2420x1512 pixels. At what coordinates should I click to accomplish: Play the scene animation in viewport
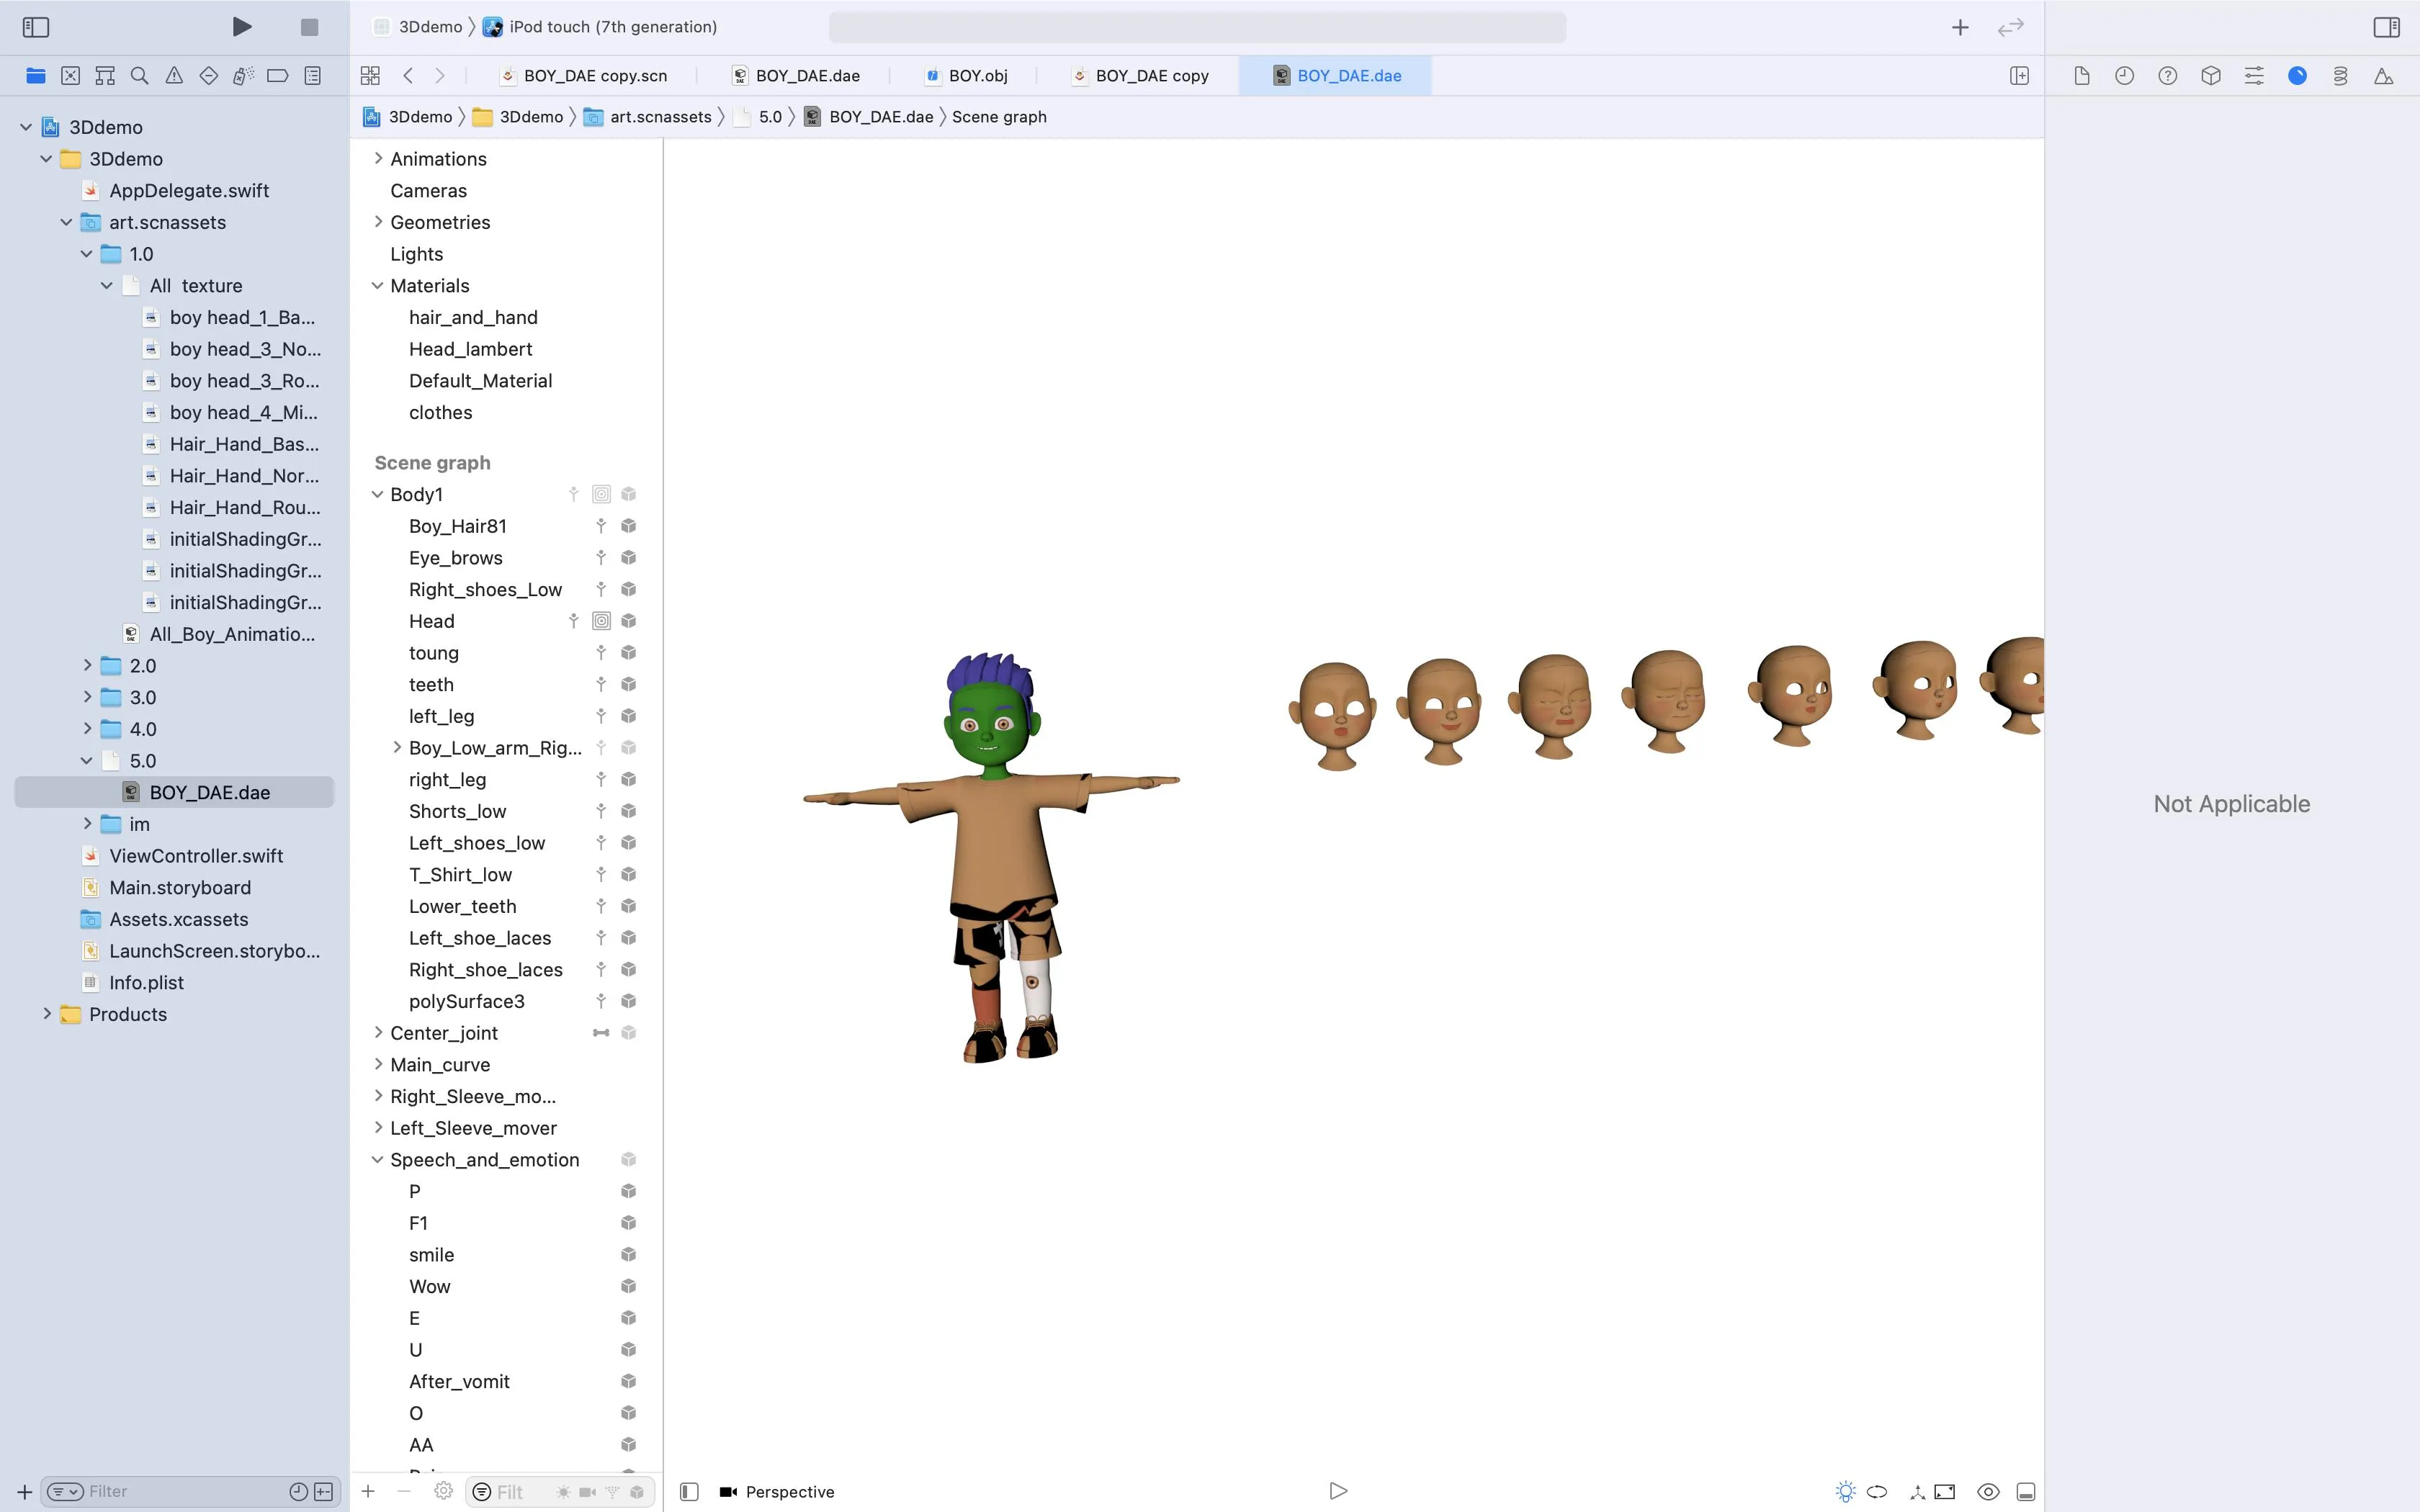coord(1338,1491)
